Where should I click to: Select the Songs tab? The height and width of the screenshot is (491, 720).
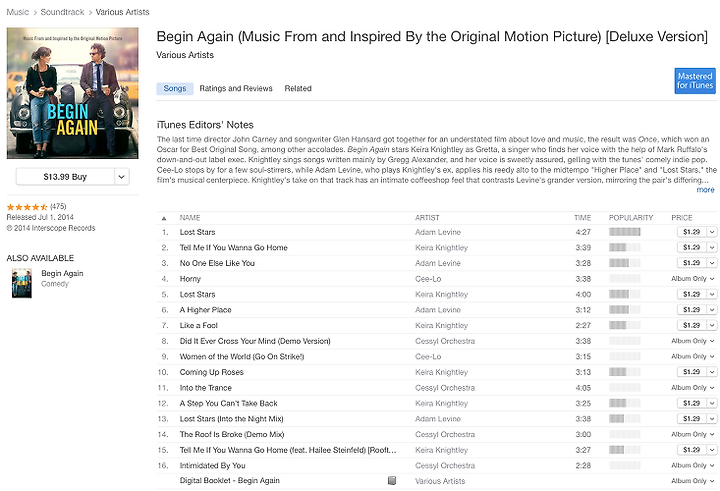175,88
